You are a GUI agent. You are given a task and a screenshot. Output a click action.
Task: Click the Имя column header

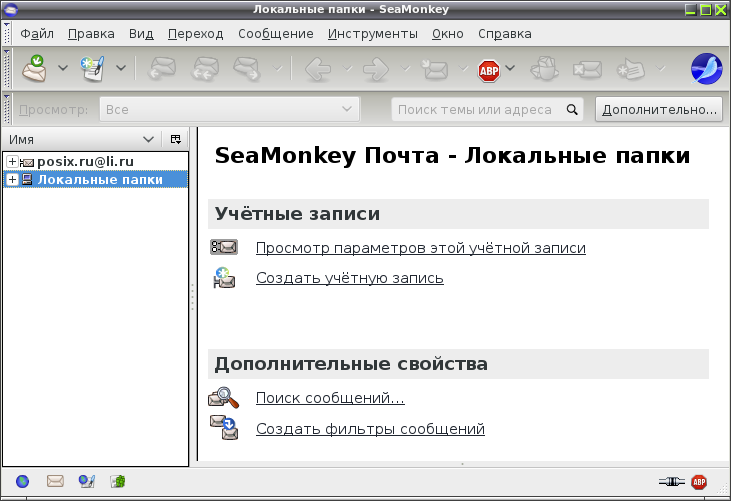[81, 139]
